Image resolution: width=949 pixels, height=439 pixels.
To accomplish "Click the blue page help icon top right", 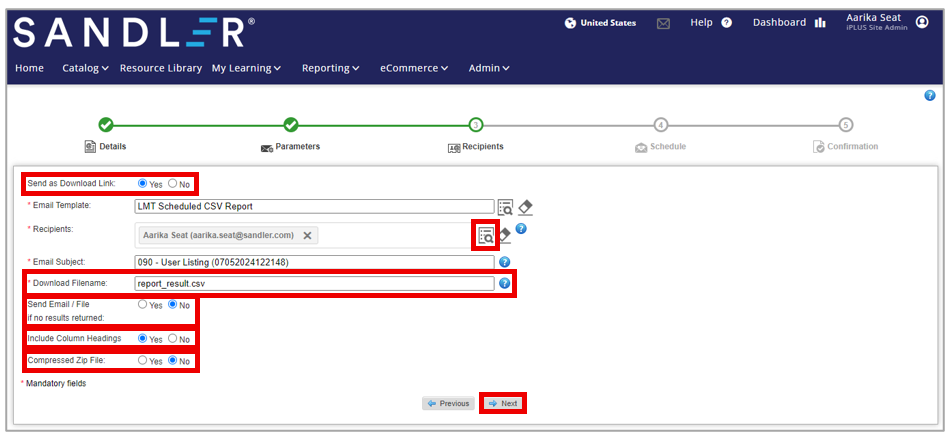I will coord(930,95).
